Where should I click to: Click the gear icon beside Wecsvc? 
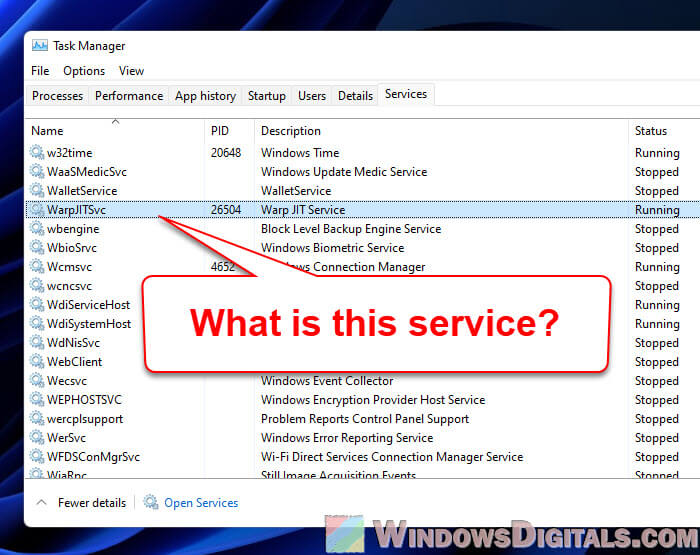(x=37, y=380)
